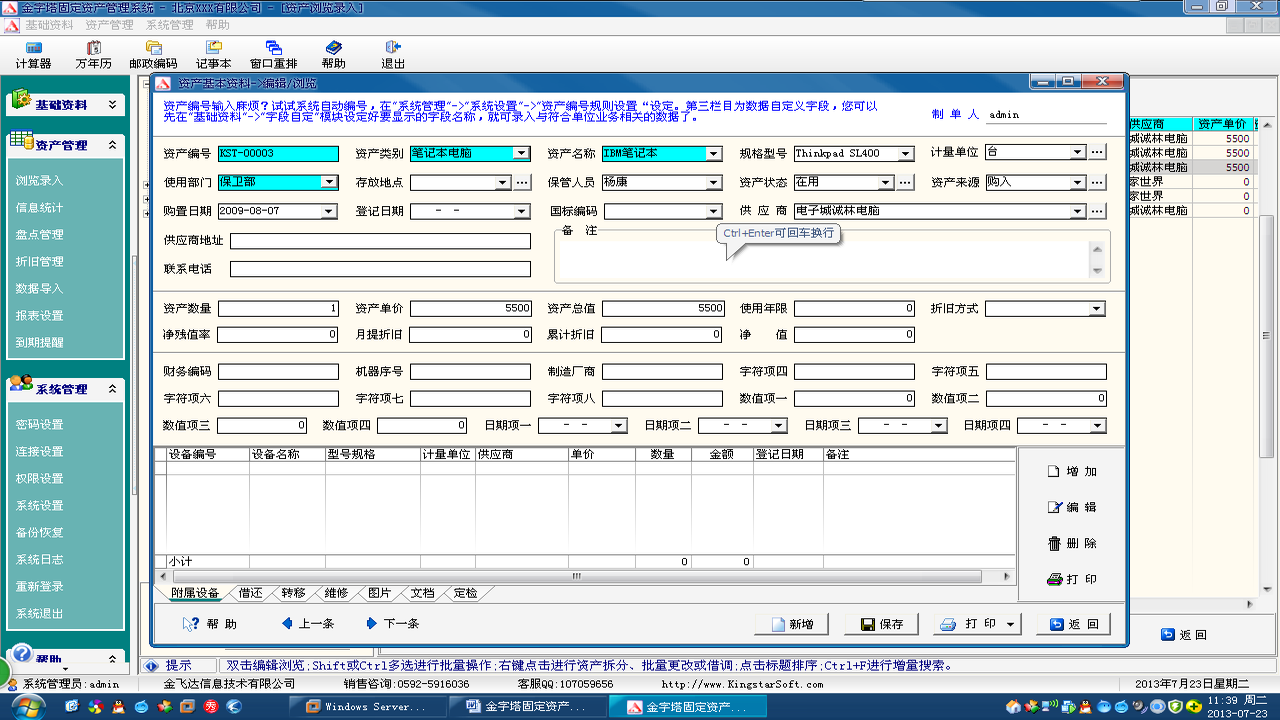Switch to the 维修 tab
The image size is (1280, 720).
tap(335, 593)
